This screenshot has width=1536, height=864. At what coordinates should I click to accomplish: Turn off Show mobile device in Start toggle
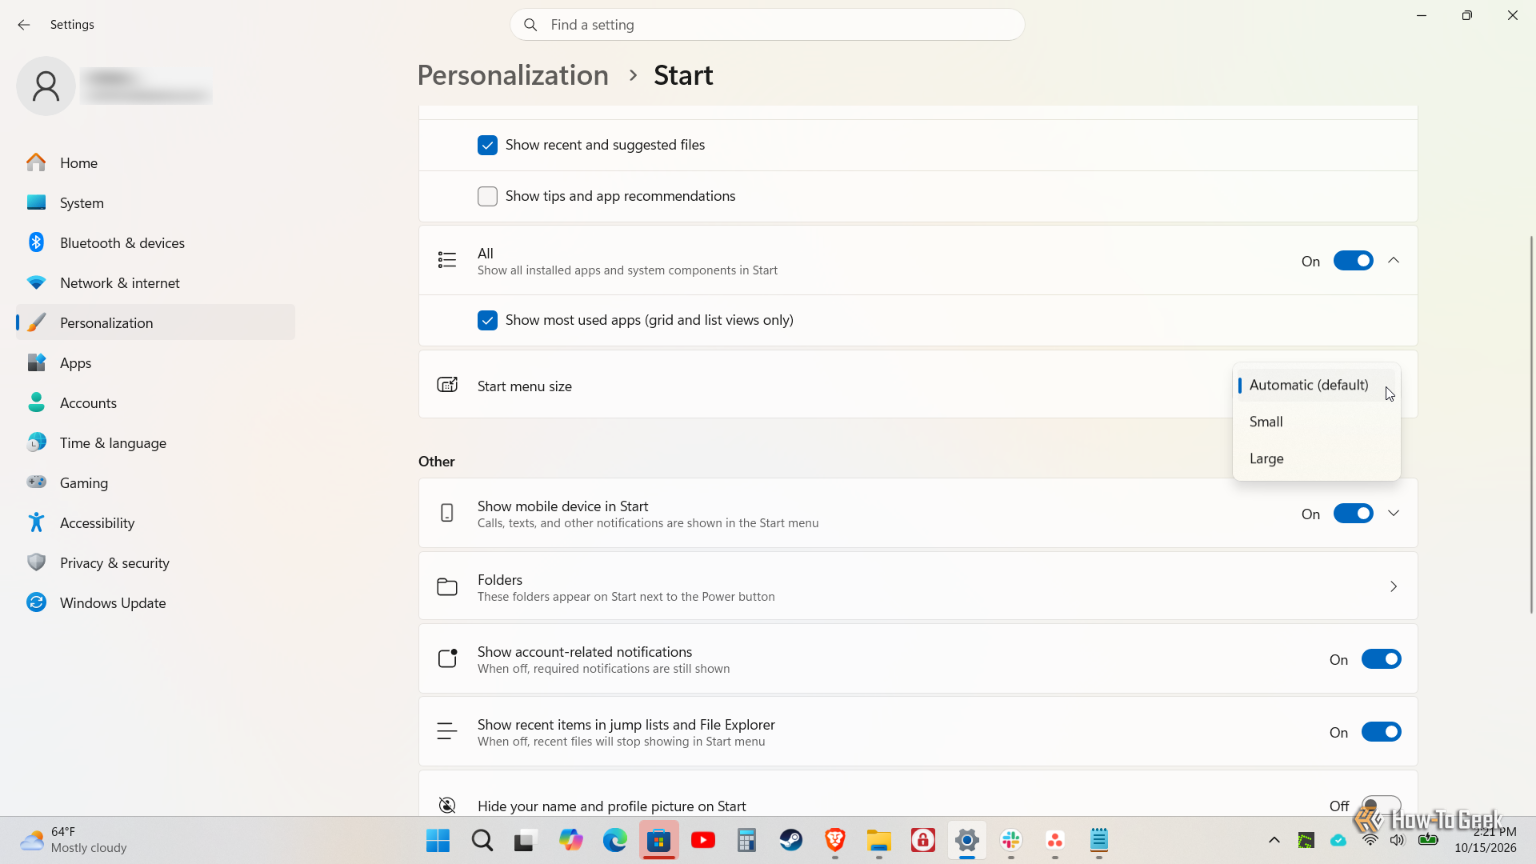coord(1353,514)
